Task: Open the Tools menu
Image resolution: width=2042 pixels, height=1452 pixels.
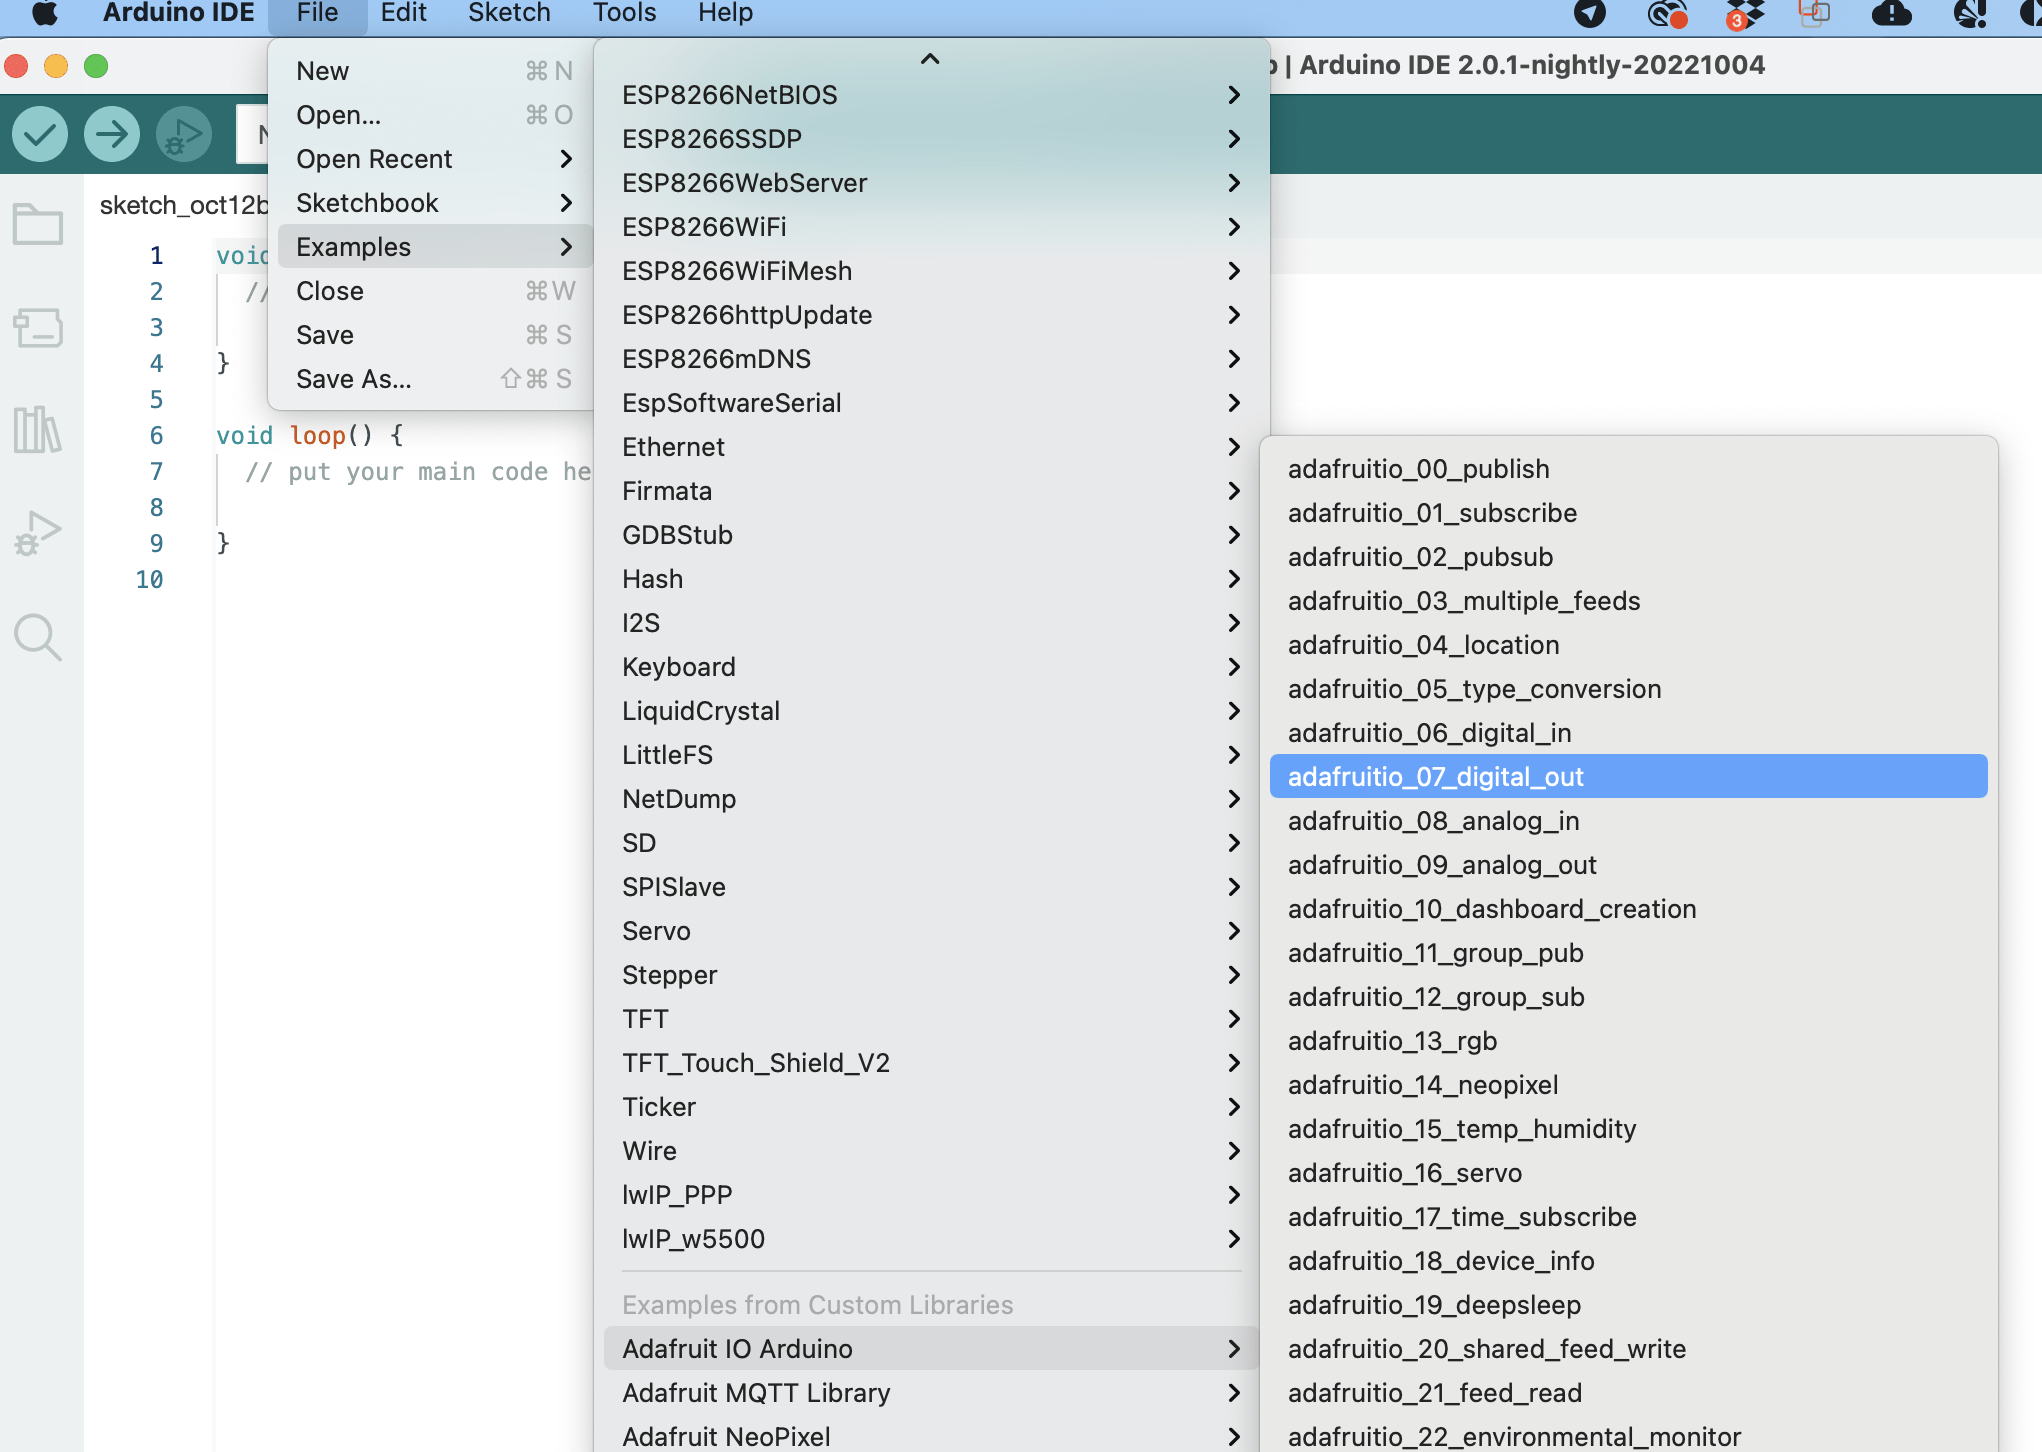Action: tap(623, 14)
